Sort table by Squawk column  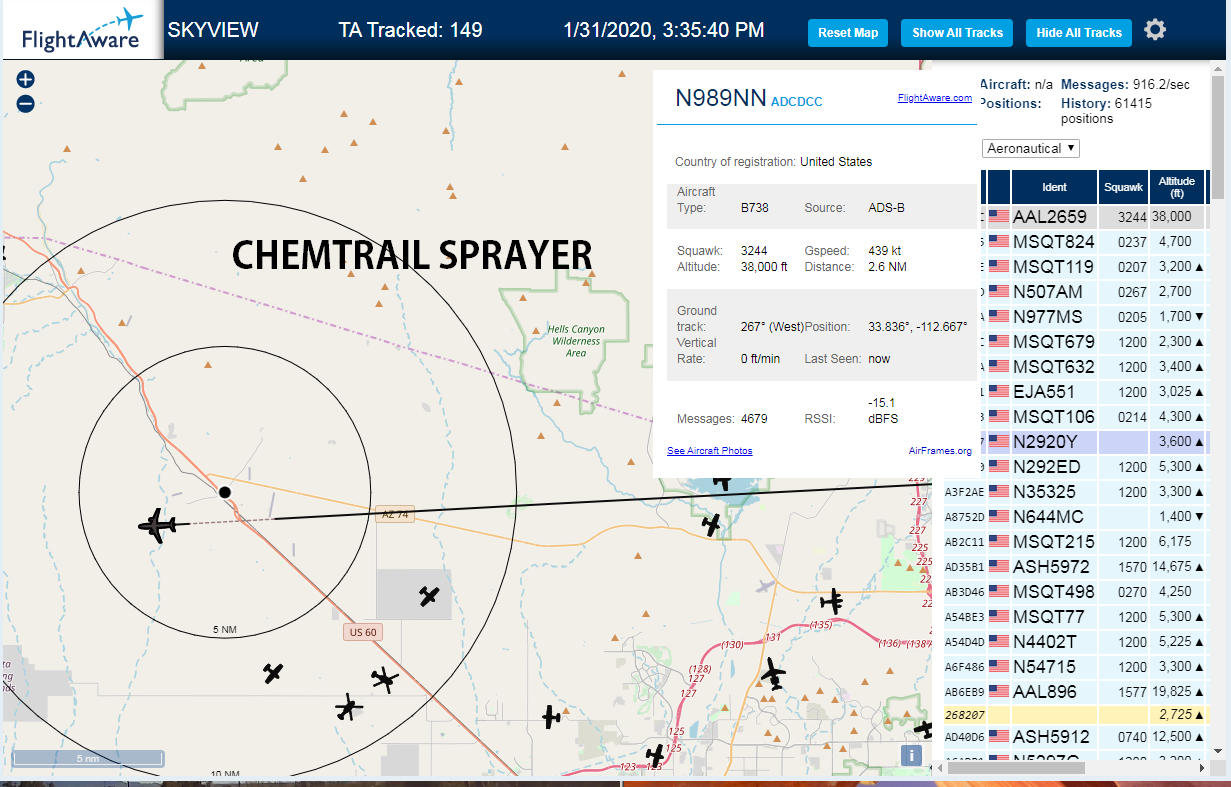point(1123,187)
